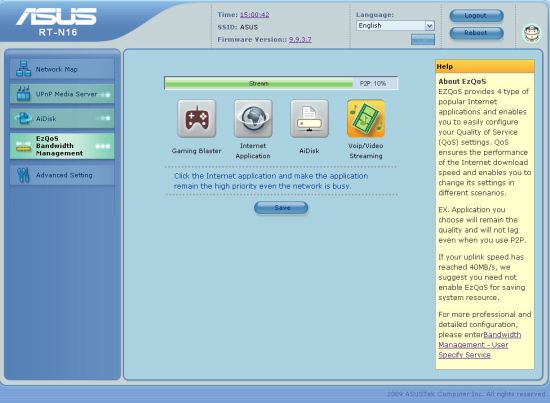This screenshot has width=550, height=403.
Task: Click the Gaming Blaster label
Action: [196, 151]
